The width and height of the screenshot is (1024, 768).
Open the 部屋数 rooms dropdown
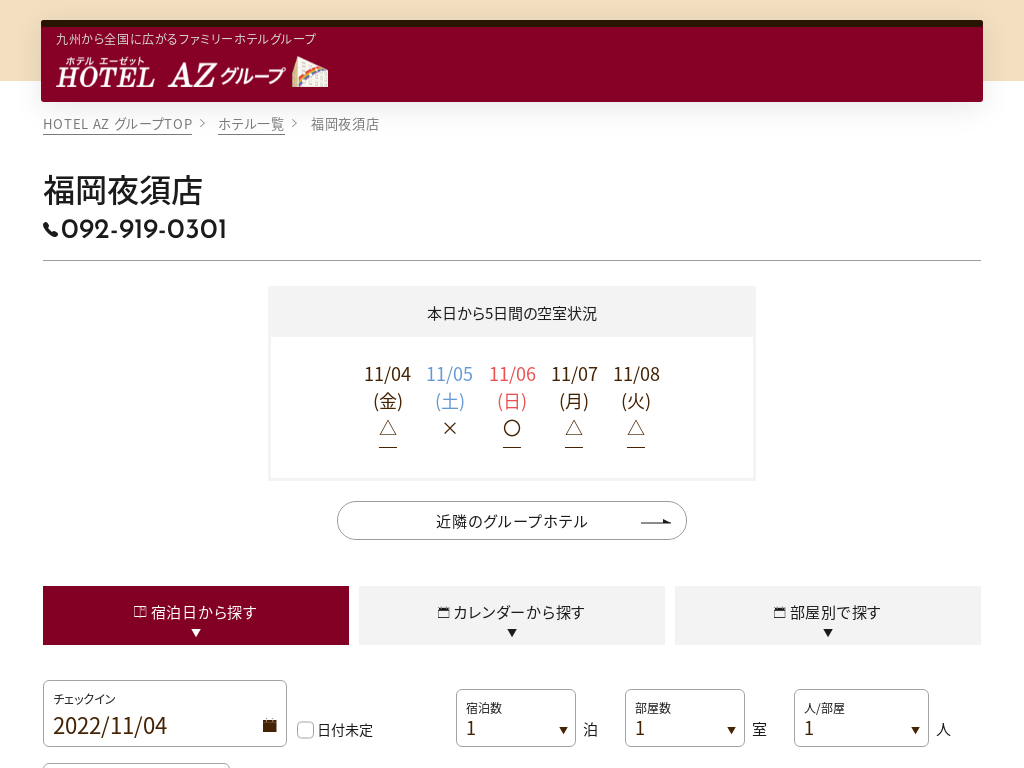click(x=684, y=718)
